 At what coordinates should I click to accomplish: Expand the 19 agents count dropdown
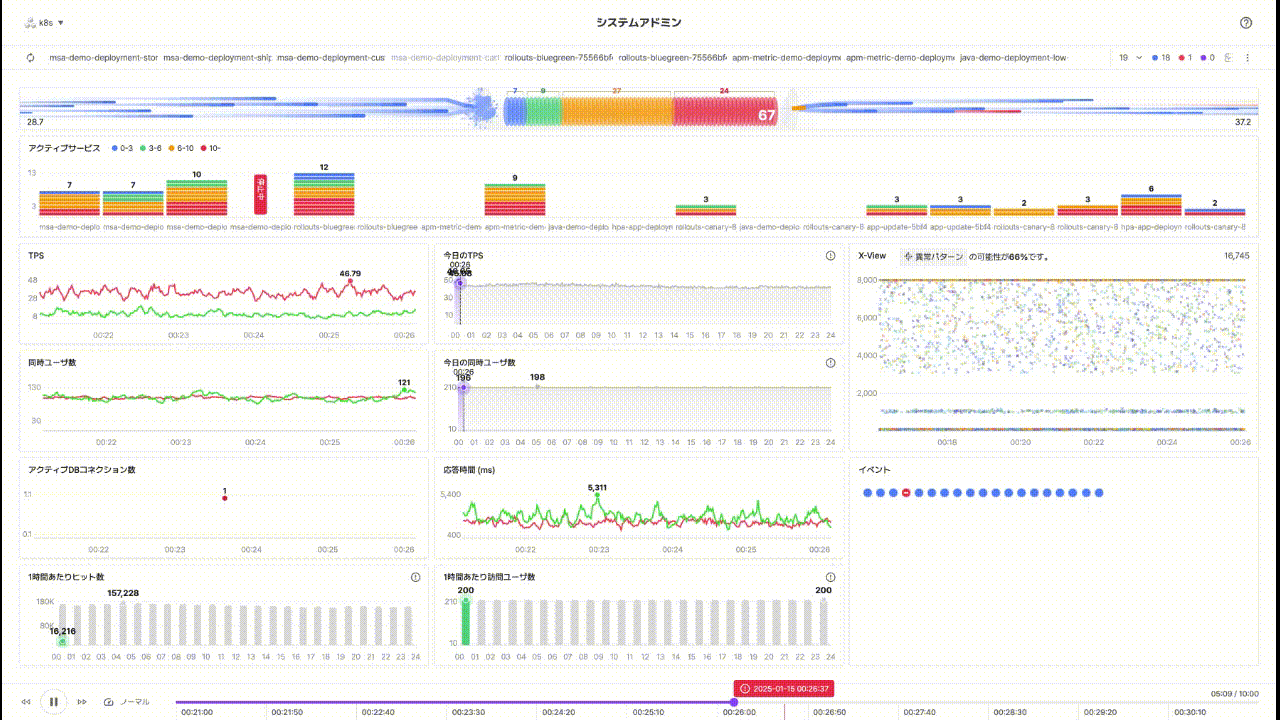tap(1130, 58)
